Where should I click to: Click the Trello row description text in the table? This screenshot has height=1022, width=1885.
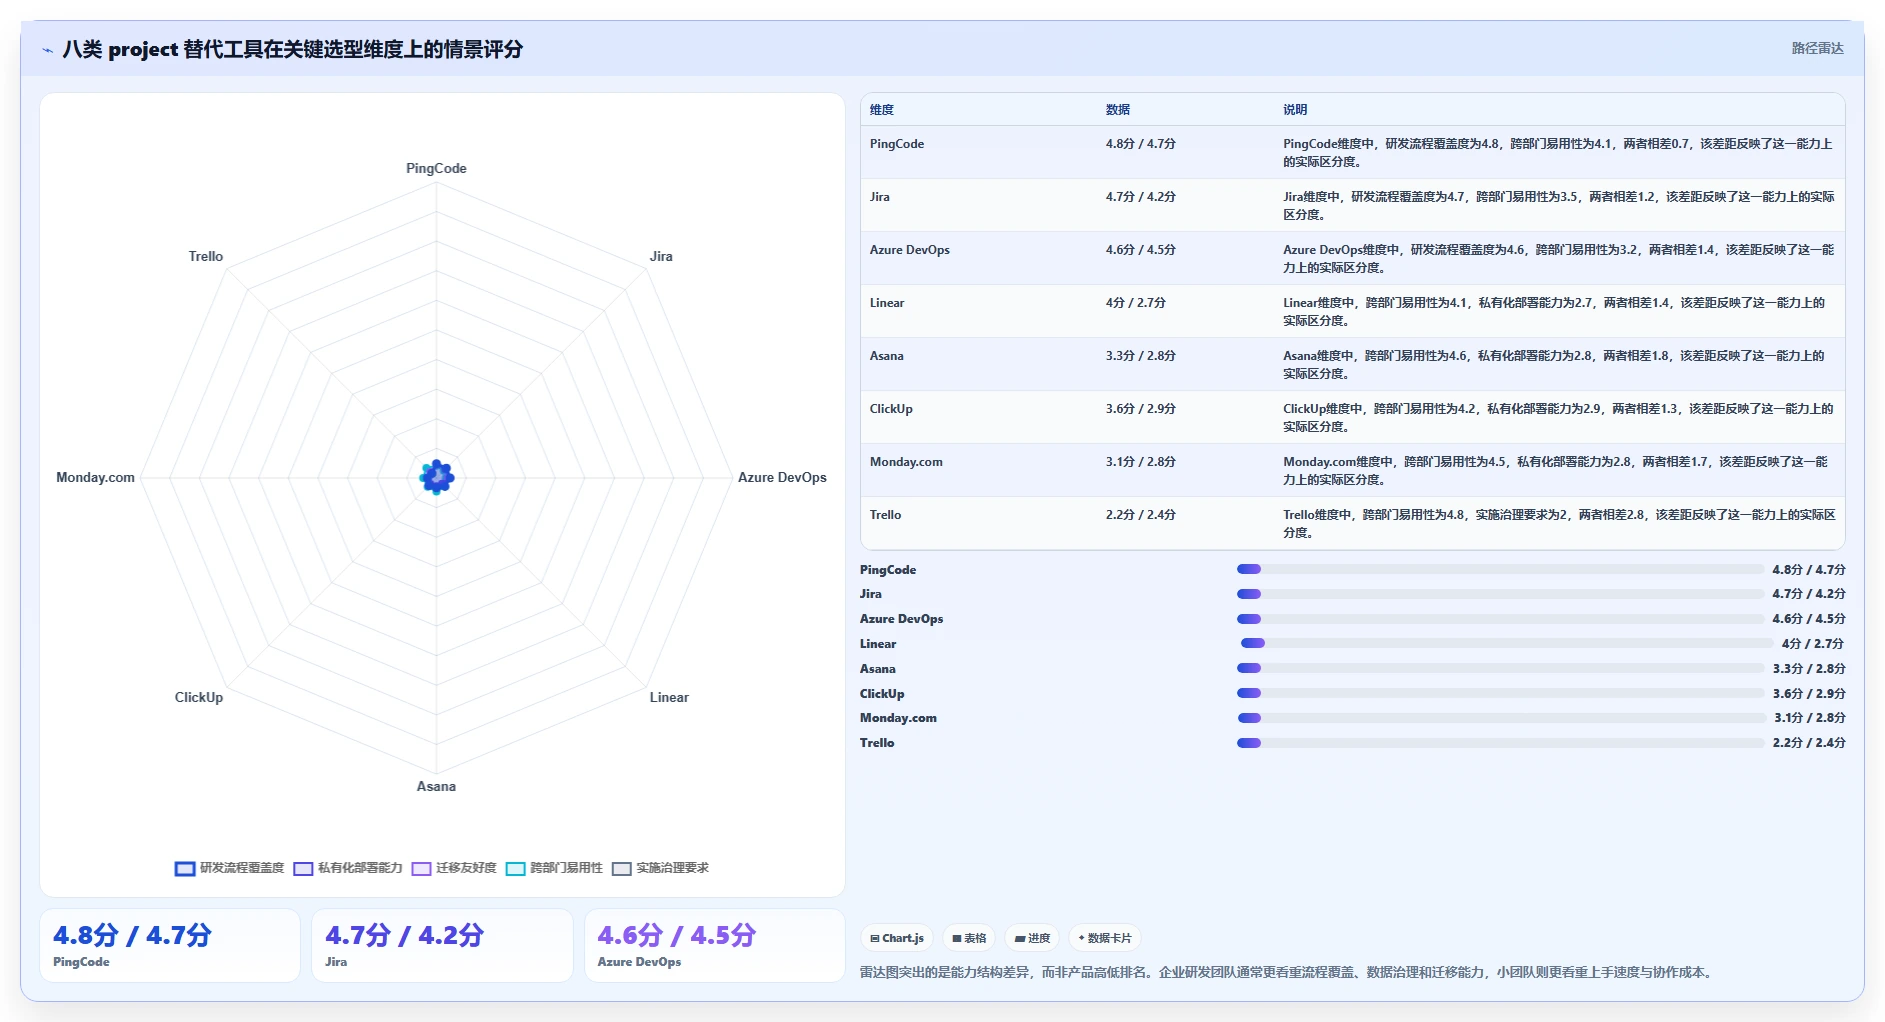(x=1559, y=524)
